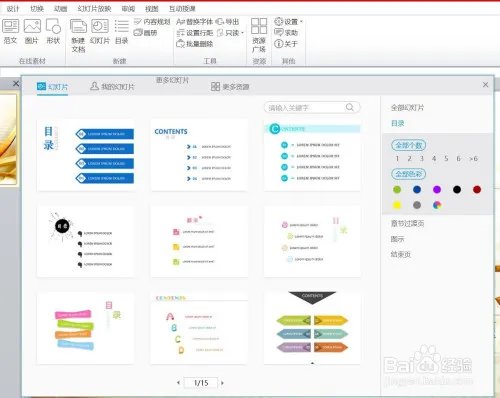The height and width of the screenshot is (398, 500).
Task: Click the 全部色彩 filter pill
Action: pyautogui.click(x=408, y=174)
